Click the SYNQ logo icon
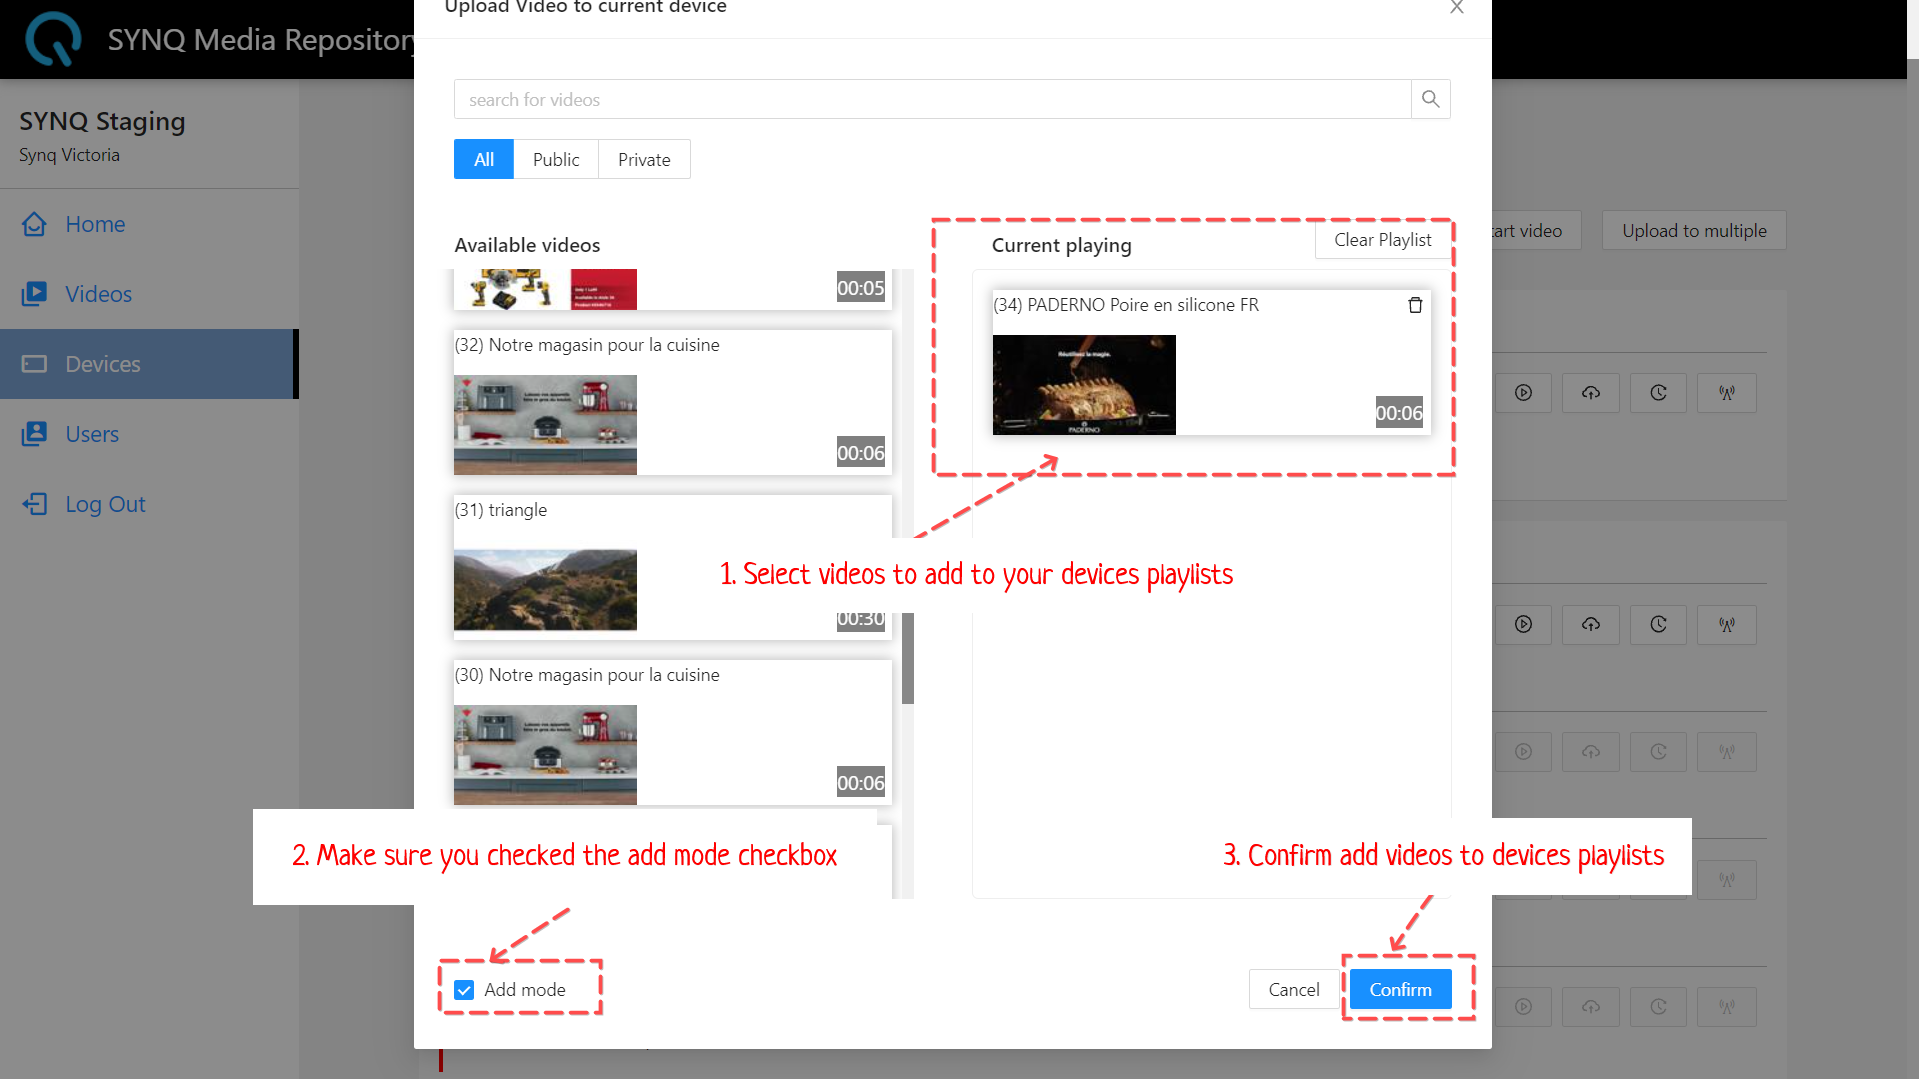The height and width of the screenshot is (1079, 1919). [52, 39]
